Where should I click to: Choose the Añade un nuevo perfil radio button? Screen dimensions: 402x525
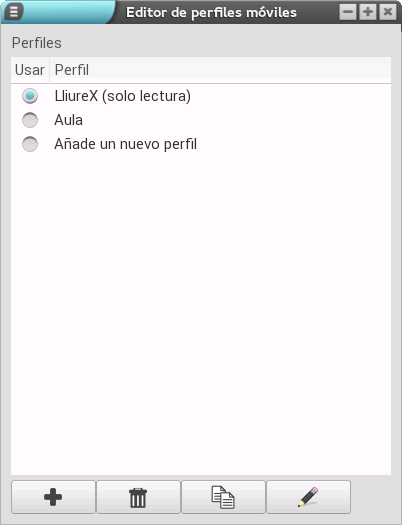point(30,144)
